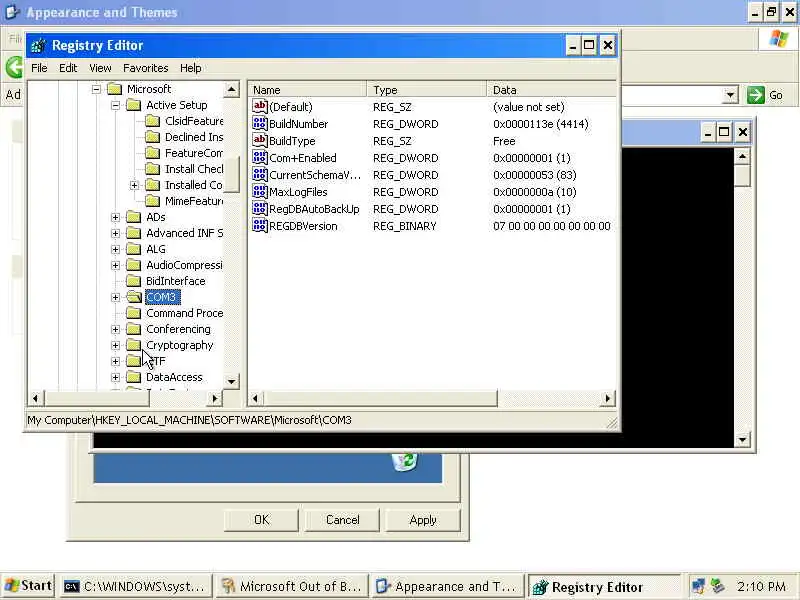The width and height of the screenshot is (800, 600).
Task: Click the 2:10 PM system clock
Action: pos(761,586)
